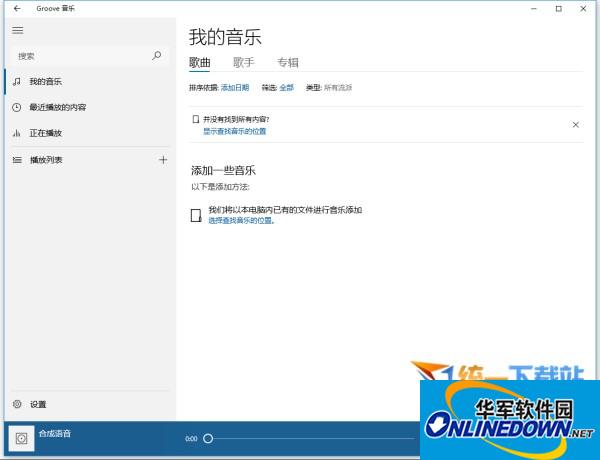Image resolution: width=600 pixels, height=460 pixels.
Task: Add a new playlist with plus icon
Action: (x=163, y=160)
